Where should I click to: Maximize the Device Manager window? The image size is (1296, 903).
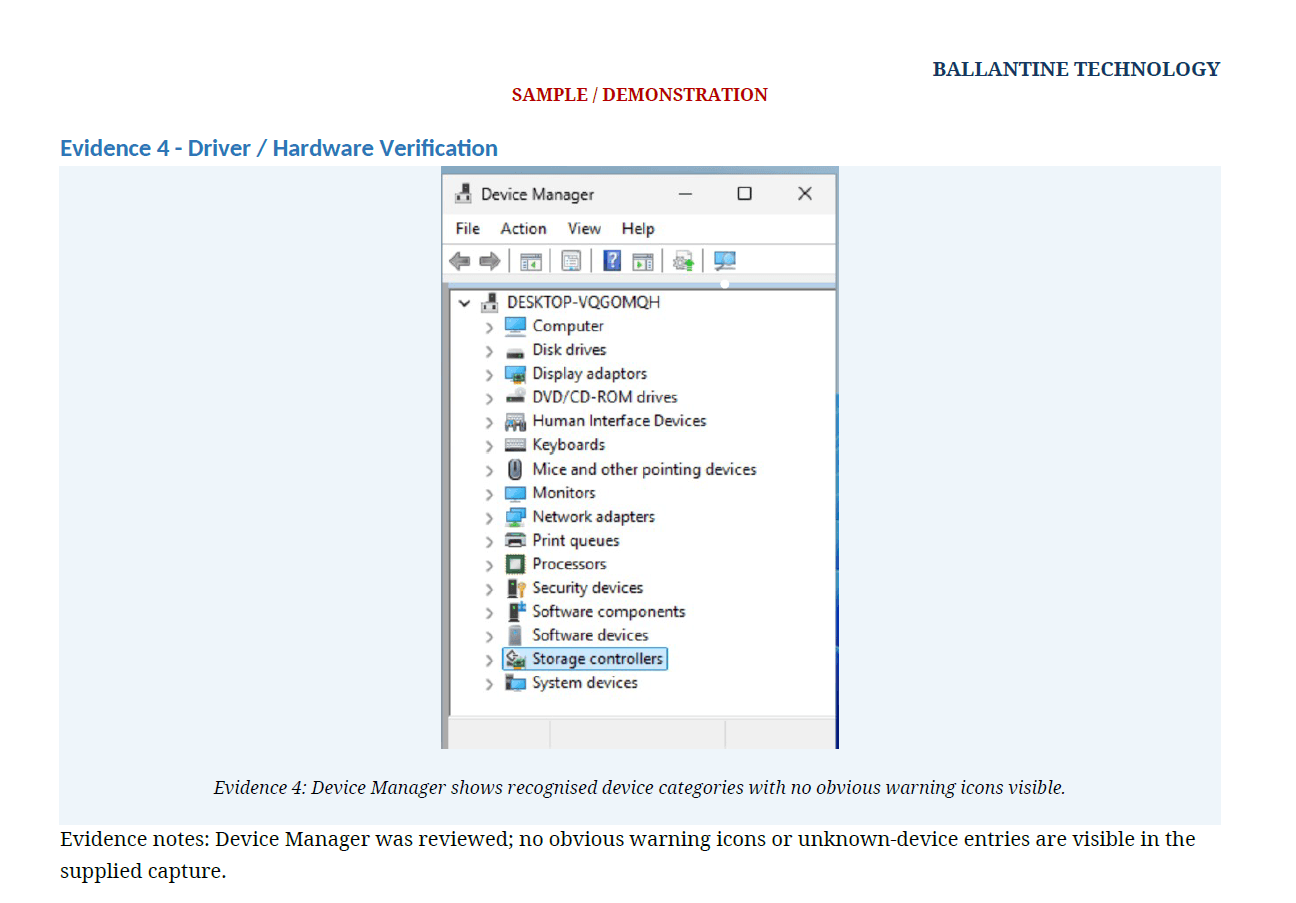(744, 194)
